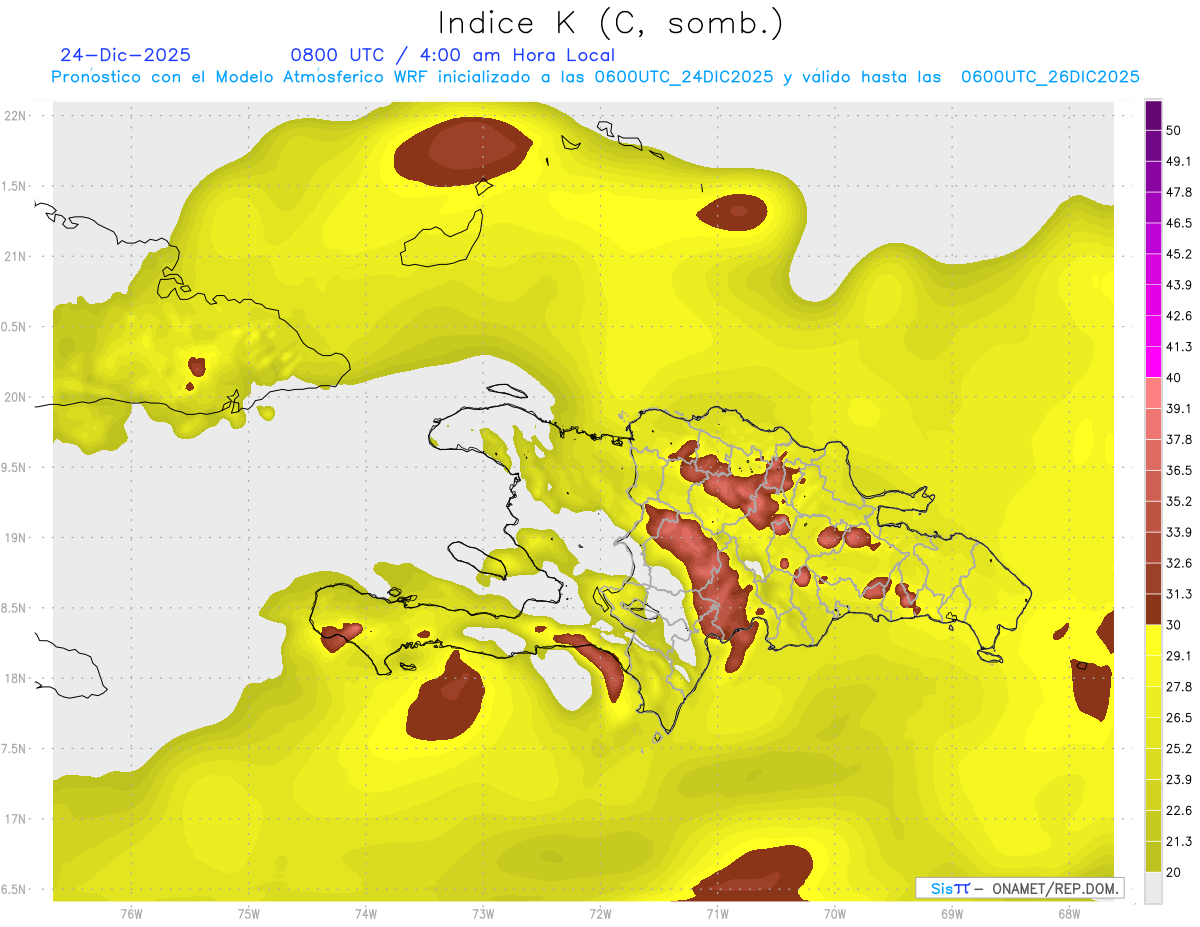Click the longitude label "74W"
This screenshot has height=927, width=1200.
366,913
